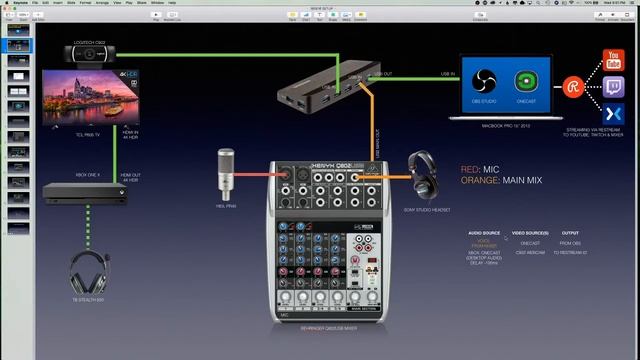The image size is (640, 360).
Task: Add a comment with the Comment icon
Action: point(360,16)
